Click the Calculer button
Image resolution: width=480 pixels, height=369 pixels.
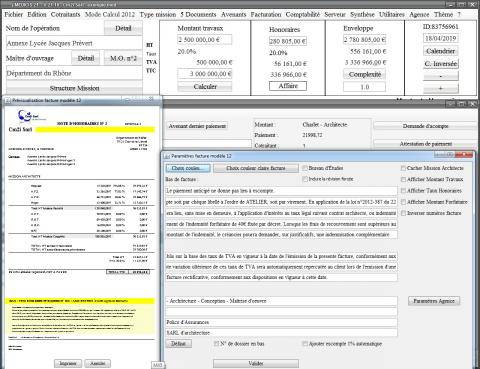(205, 87)
